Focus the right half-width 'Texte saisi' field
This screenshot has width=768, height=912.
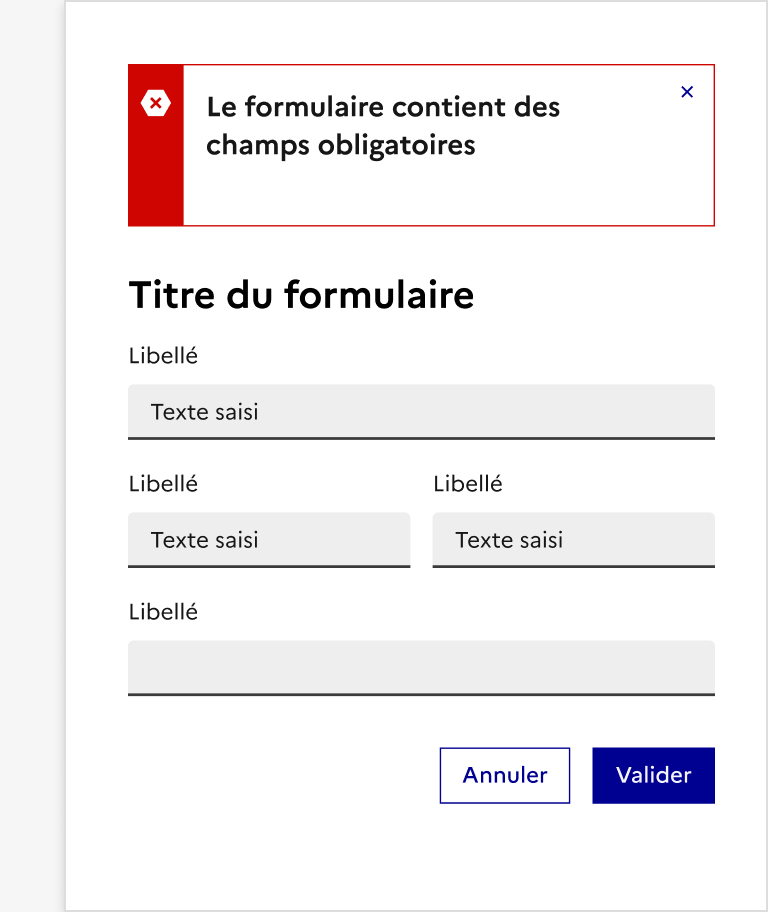573,540
